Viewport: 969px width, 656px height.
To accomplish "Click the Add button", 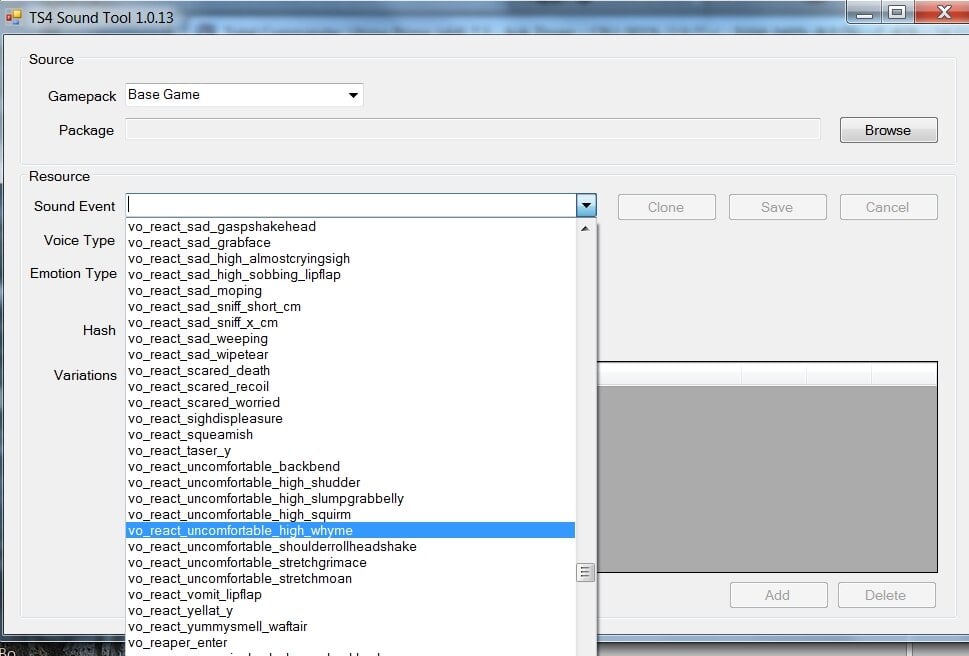I will coord(778,595).
